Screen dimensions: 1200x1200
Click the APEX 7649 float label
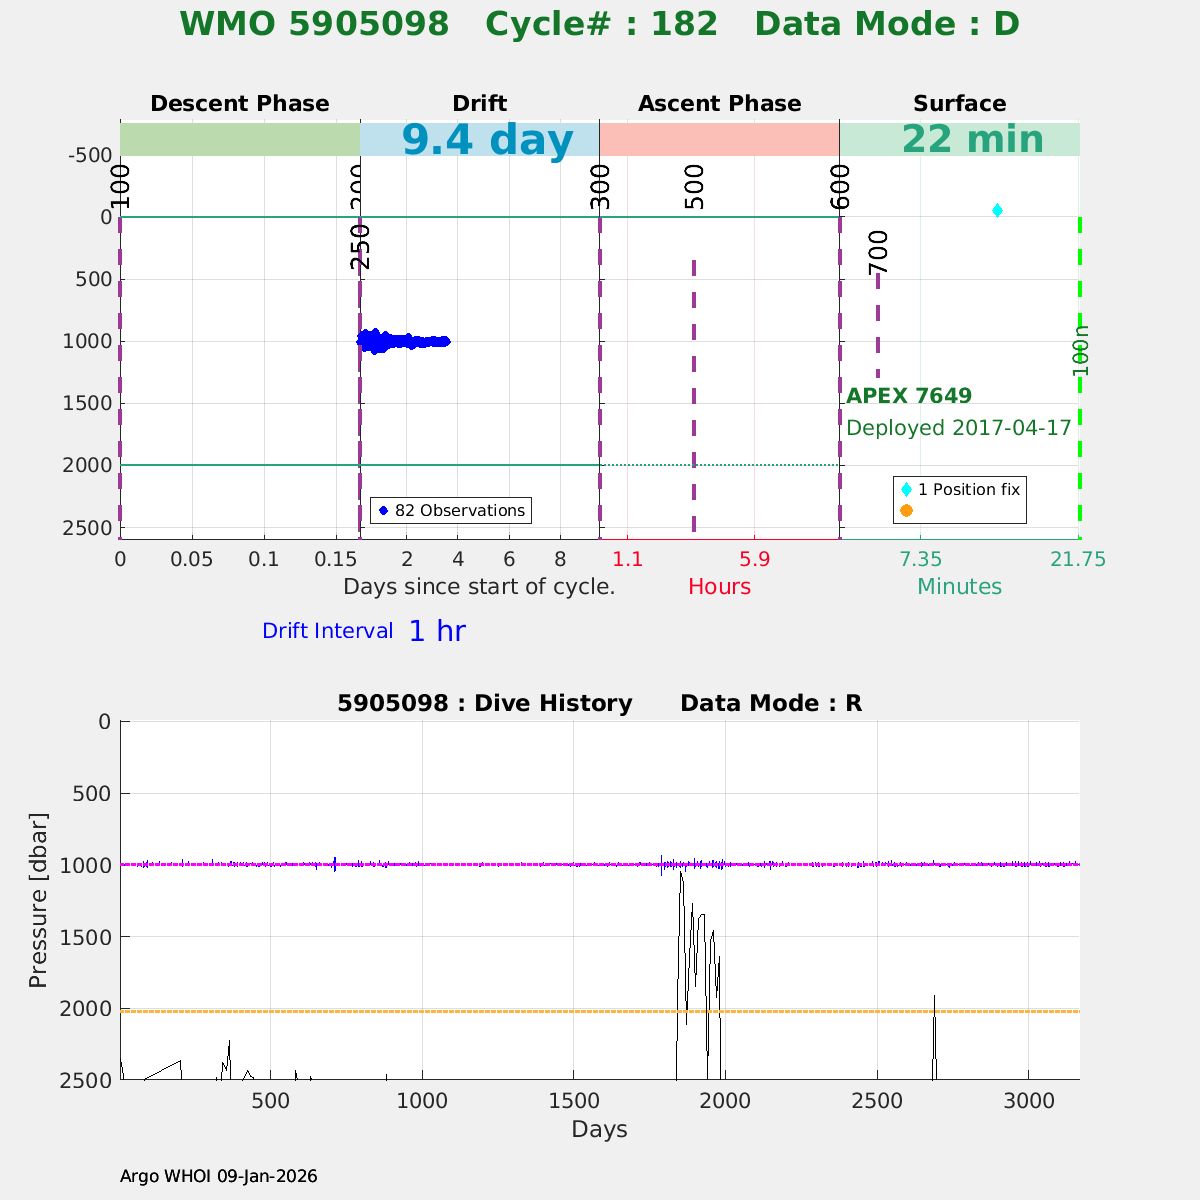[x=909, y=396]
